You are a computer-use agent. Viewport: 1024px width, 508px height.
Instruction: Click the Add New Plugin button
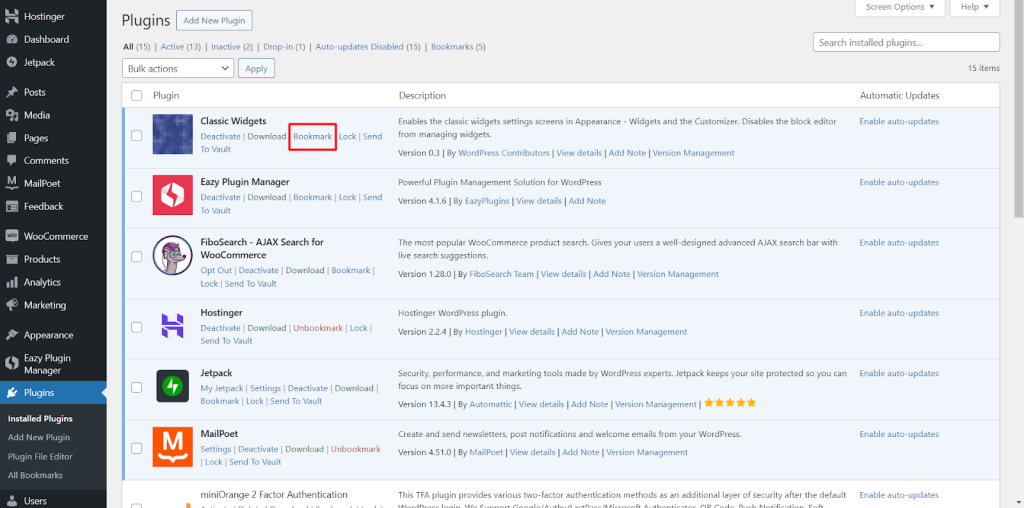[x=214, y=20]
